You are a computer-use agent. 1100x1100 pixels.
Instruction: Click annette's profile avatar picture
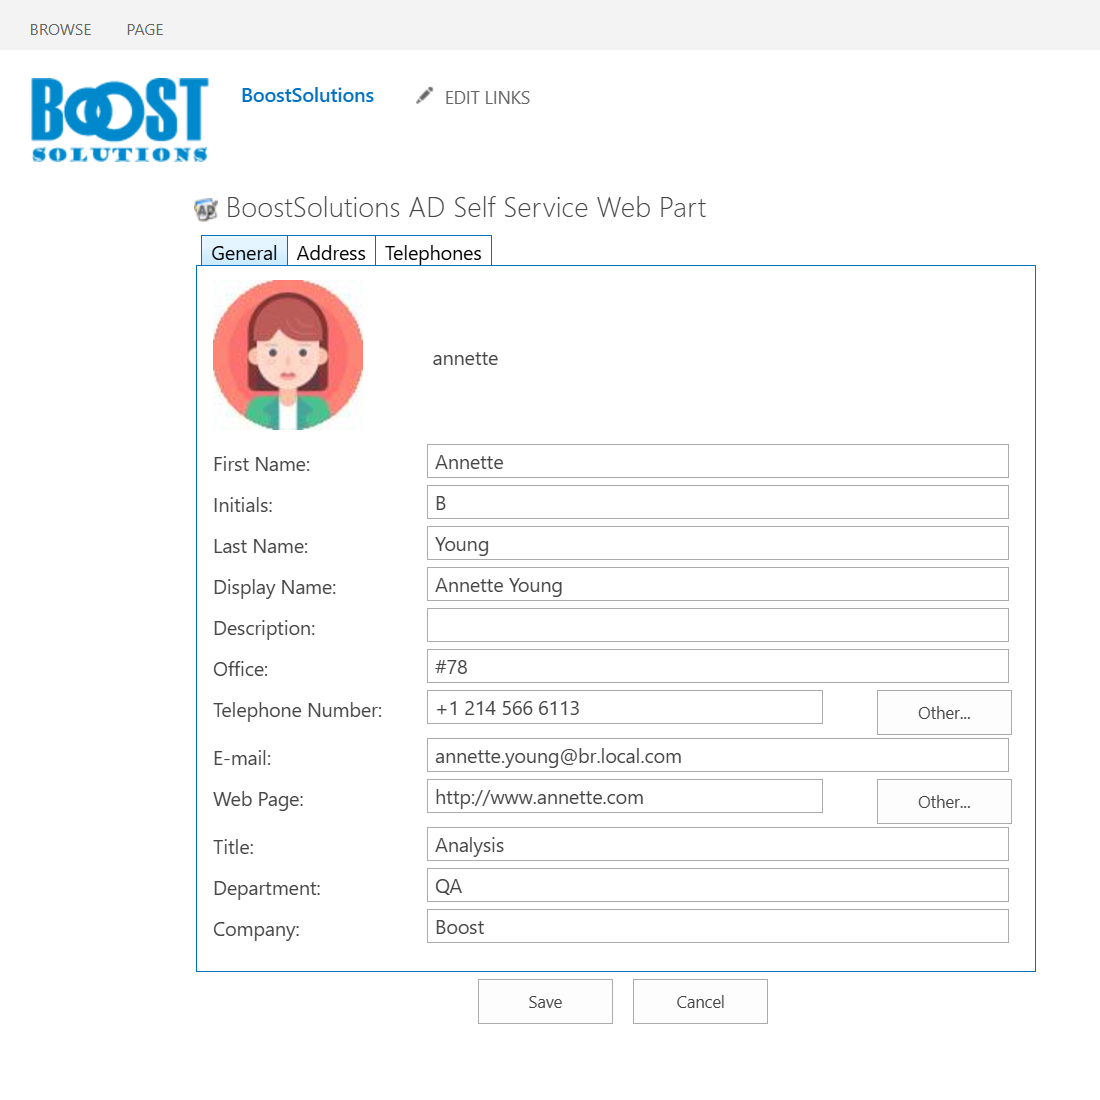coord(288,355)
